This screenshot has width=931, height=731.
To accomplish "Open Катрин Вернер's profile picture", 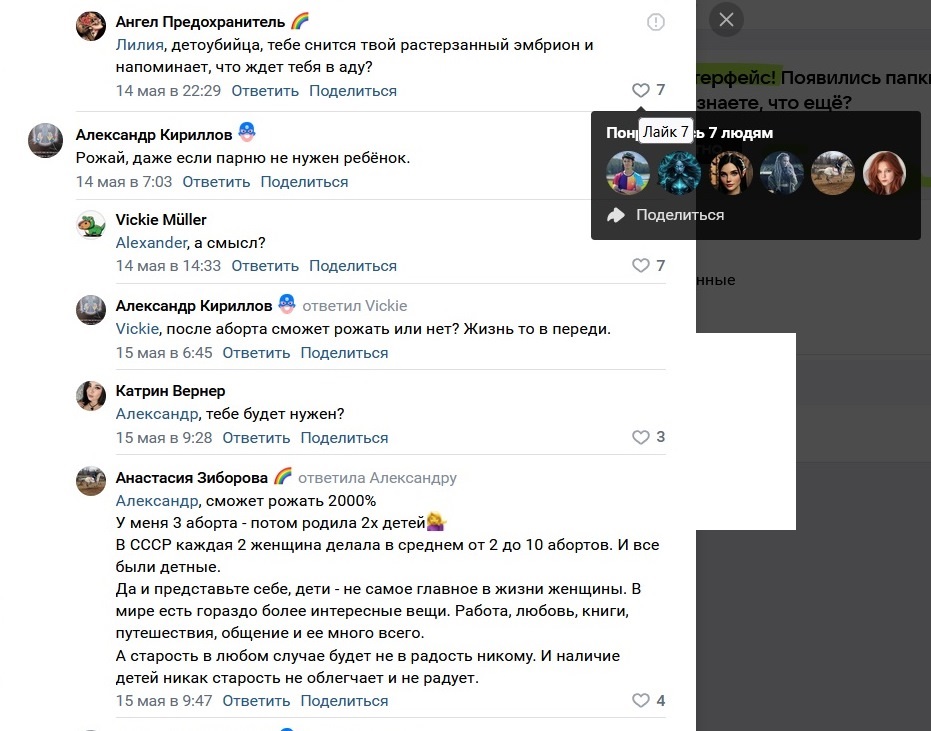I will [x=91, y=396].
